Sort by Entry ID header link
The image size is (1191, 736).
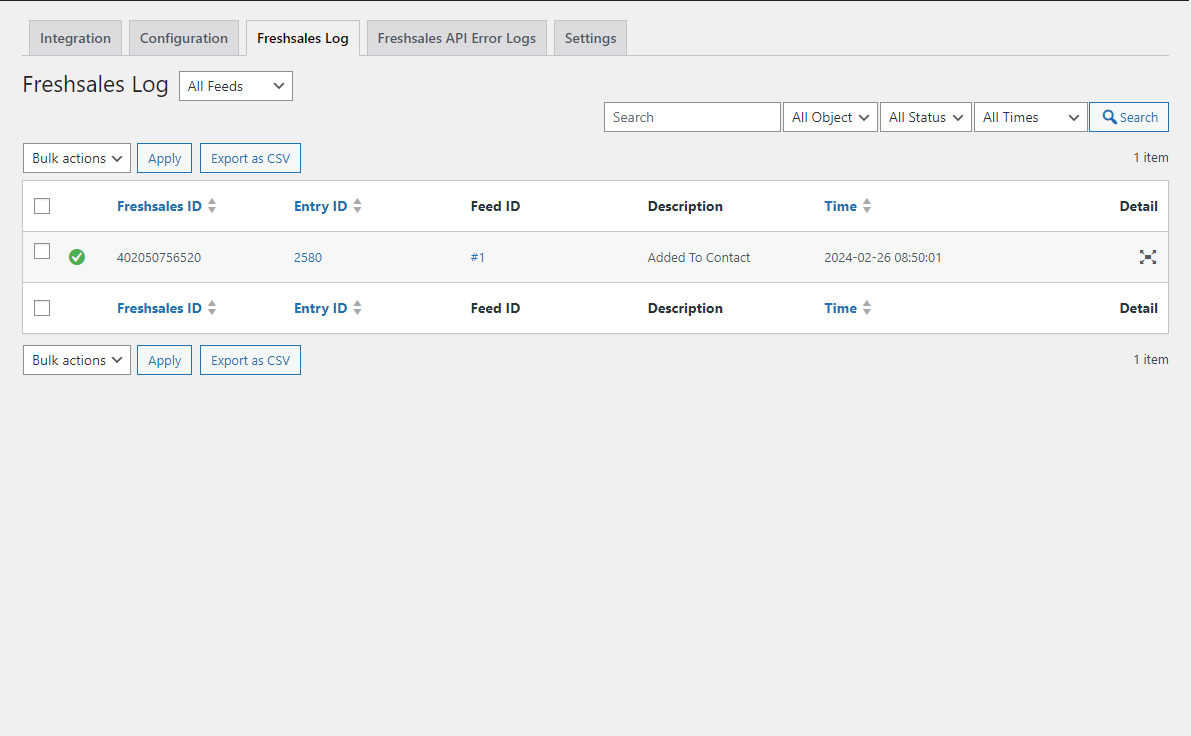click(321, 206)
